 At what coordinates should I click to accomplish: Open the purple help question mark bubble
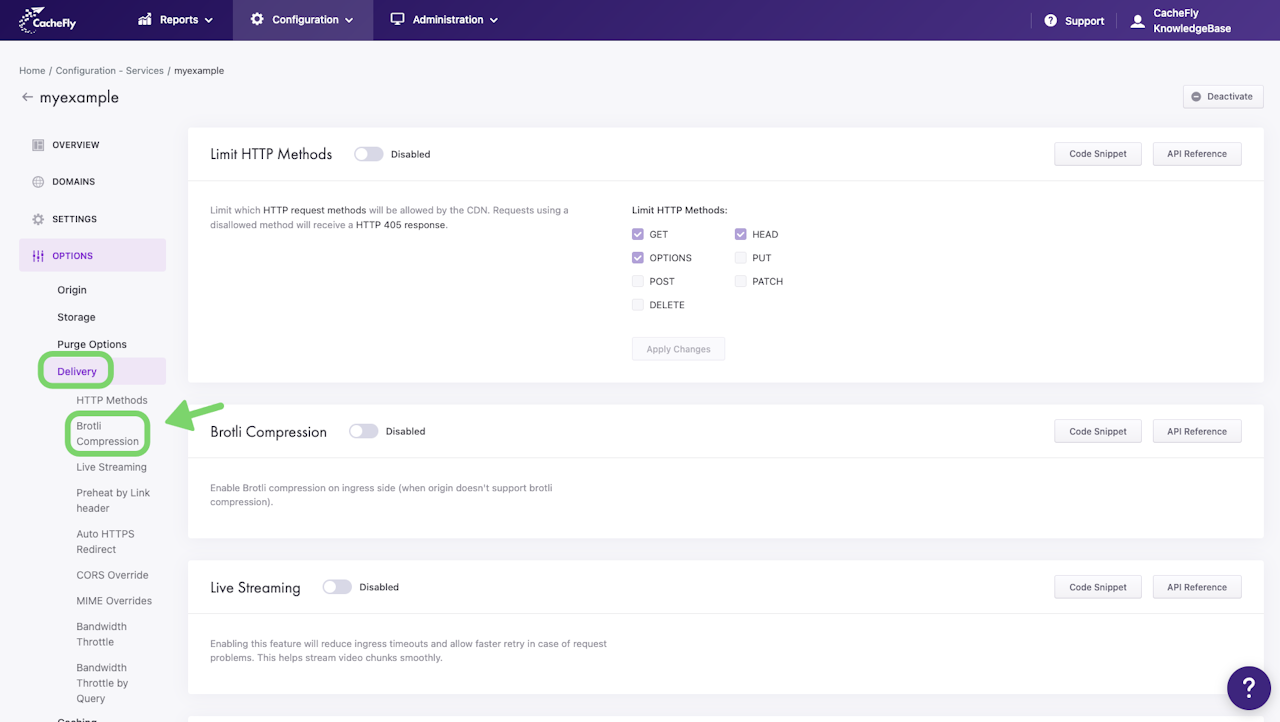tap(1248, 688)
